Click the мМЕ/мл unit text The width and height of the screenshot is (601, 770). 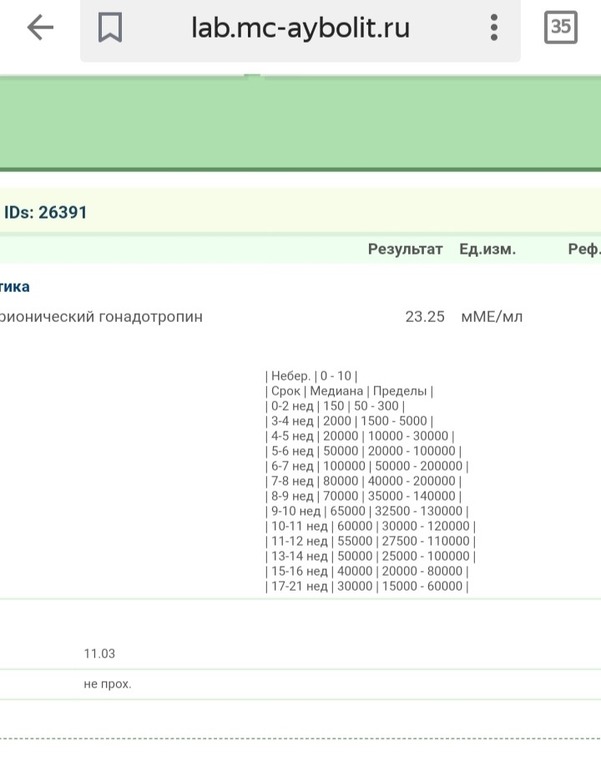coord(491,316)
